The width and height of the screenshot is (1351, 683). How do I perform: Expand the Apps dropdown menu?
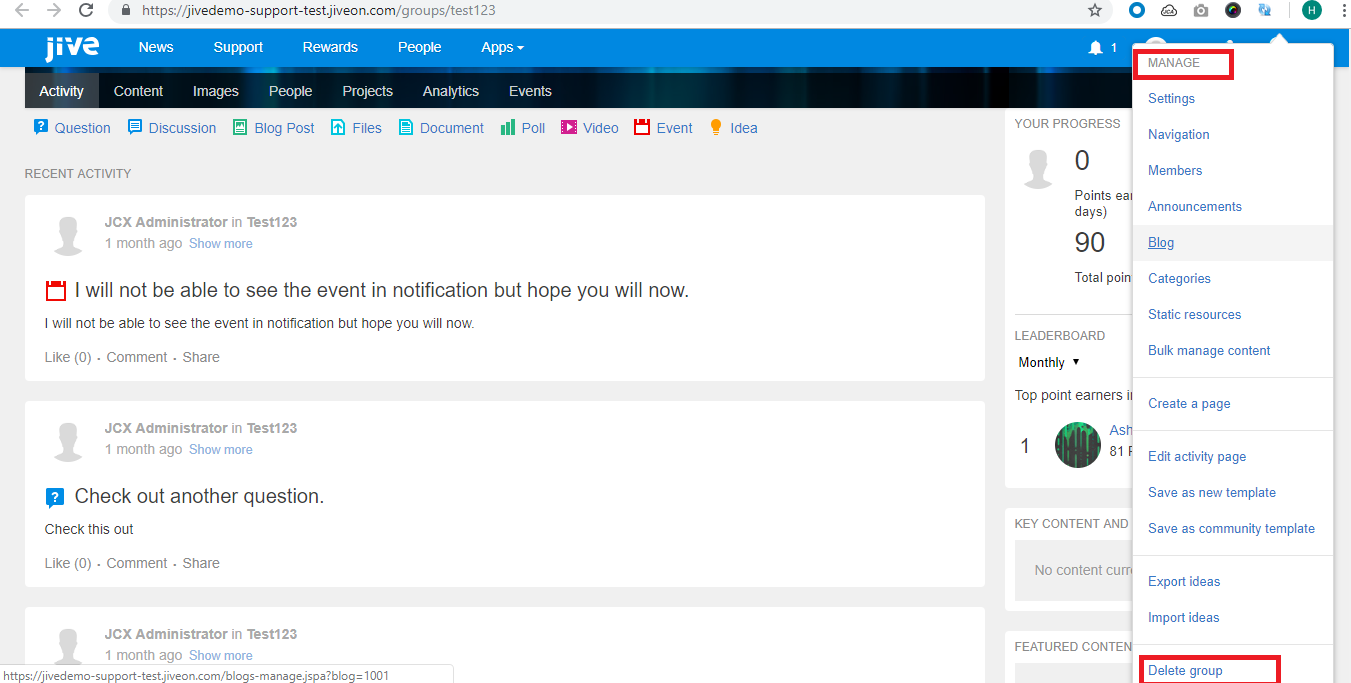(x=502, y=47)
